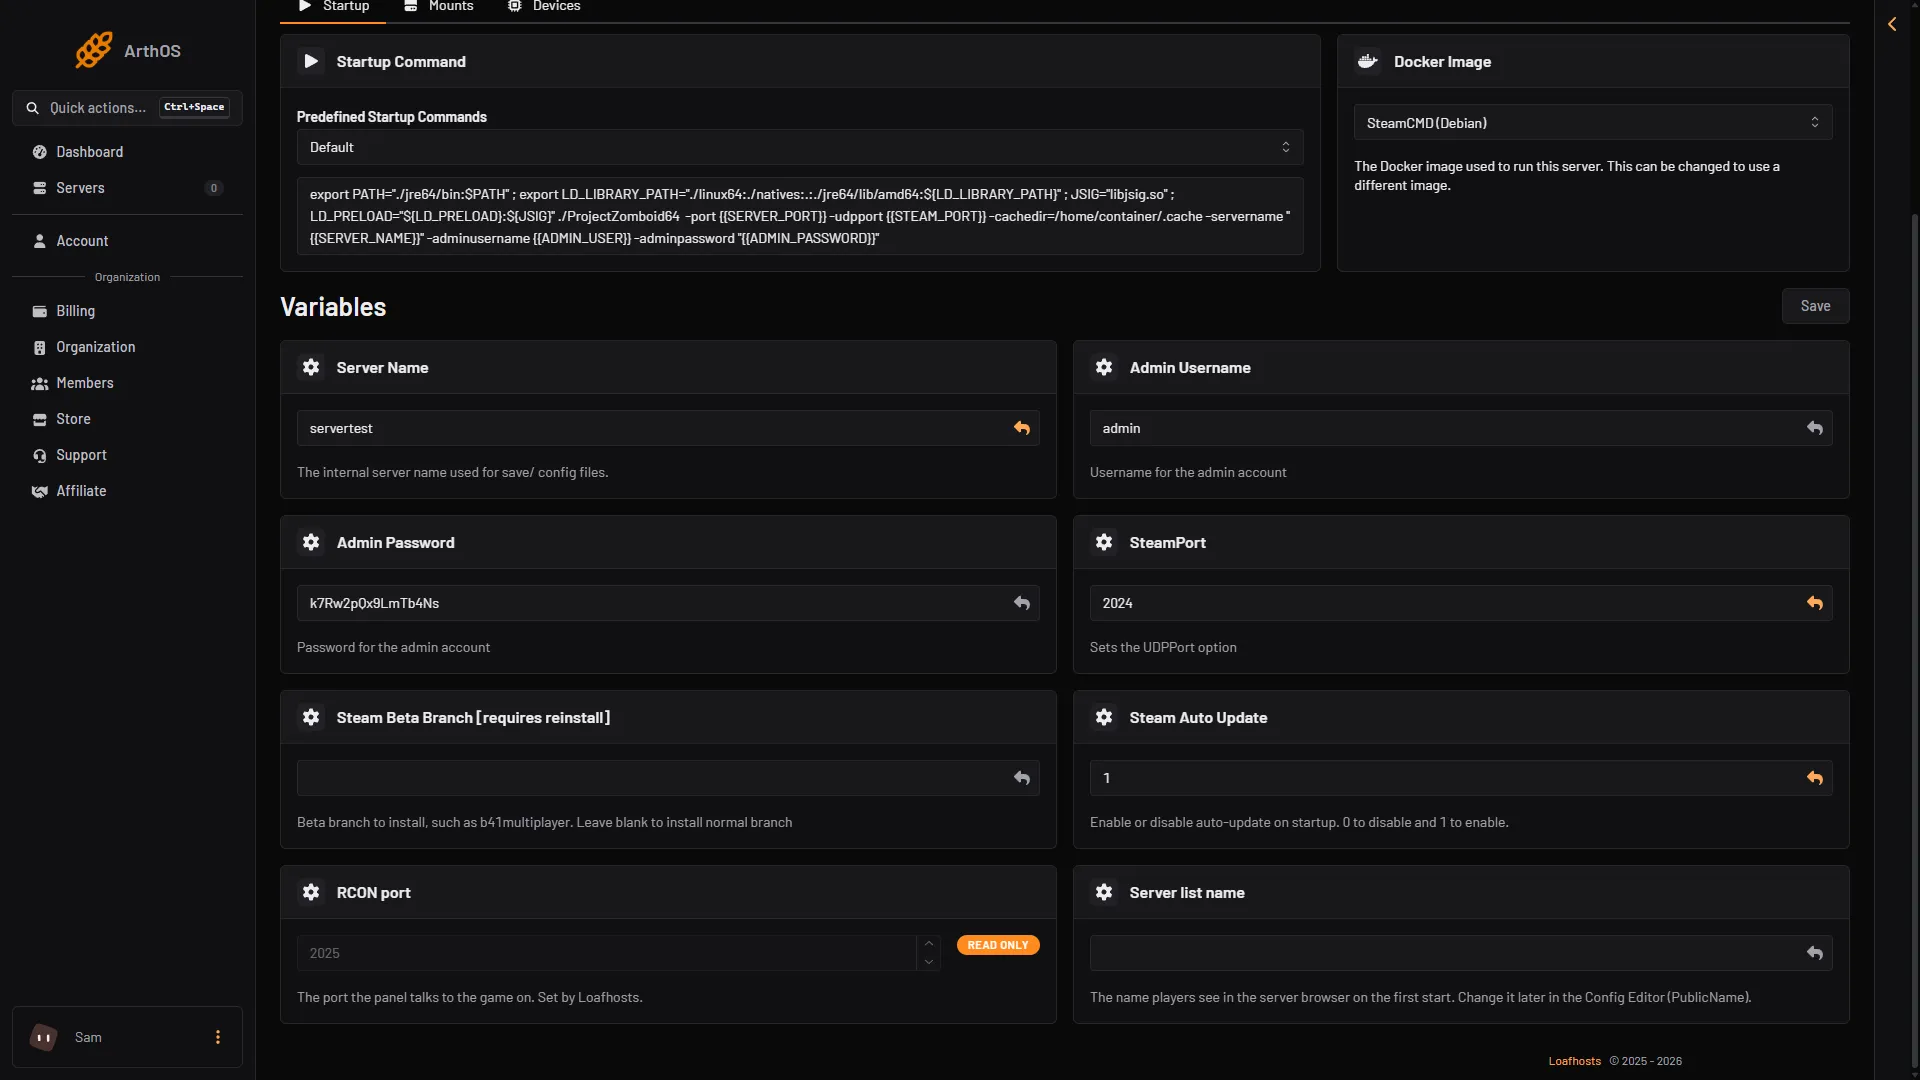Open the Store page
Screen dimensions: 1920x1080
(127, 419)
